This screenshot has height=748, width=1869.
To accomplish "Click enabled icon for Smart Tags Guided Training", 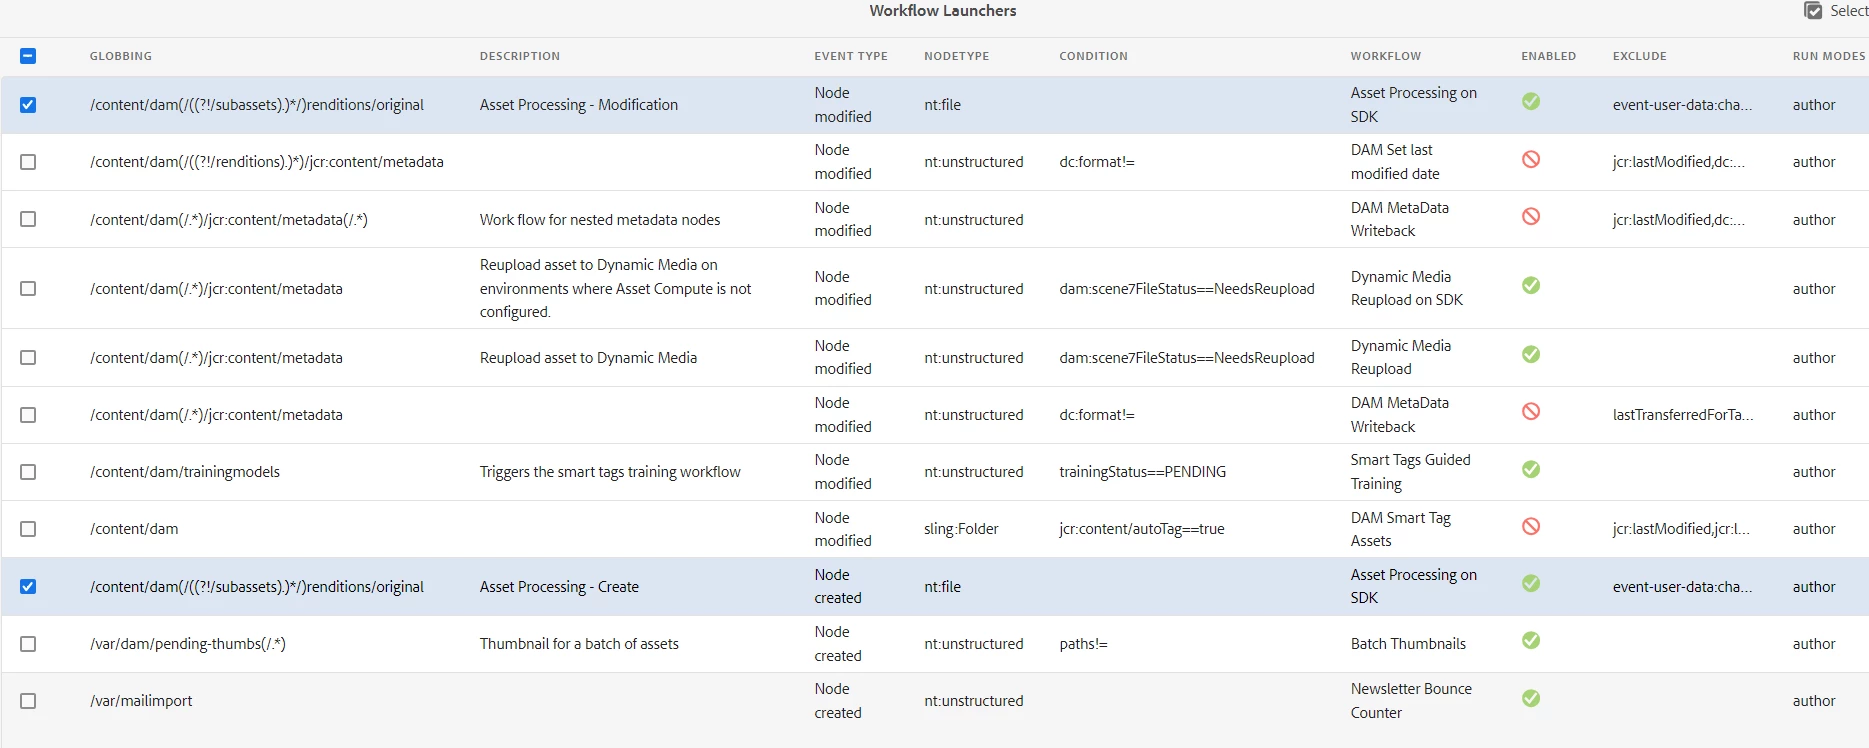I will (x=1531, y=469).
